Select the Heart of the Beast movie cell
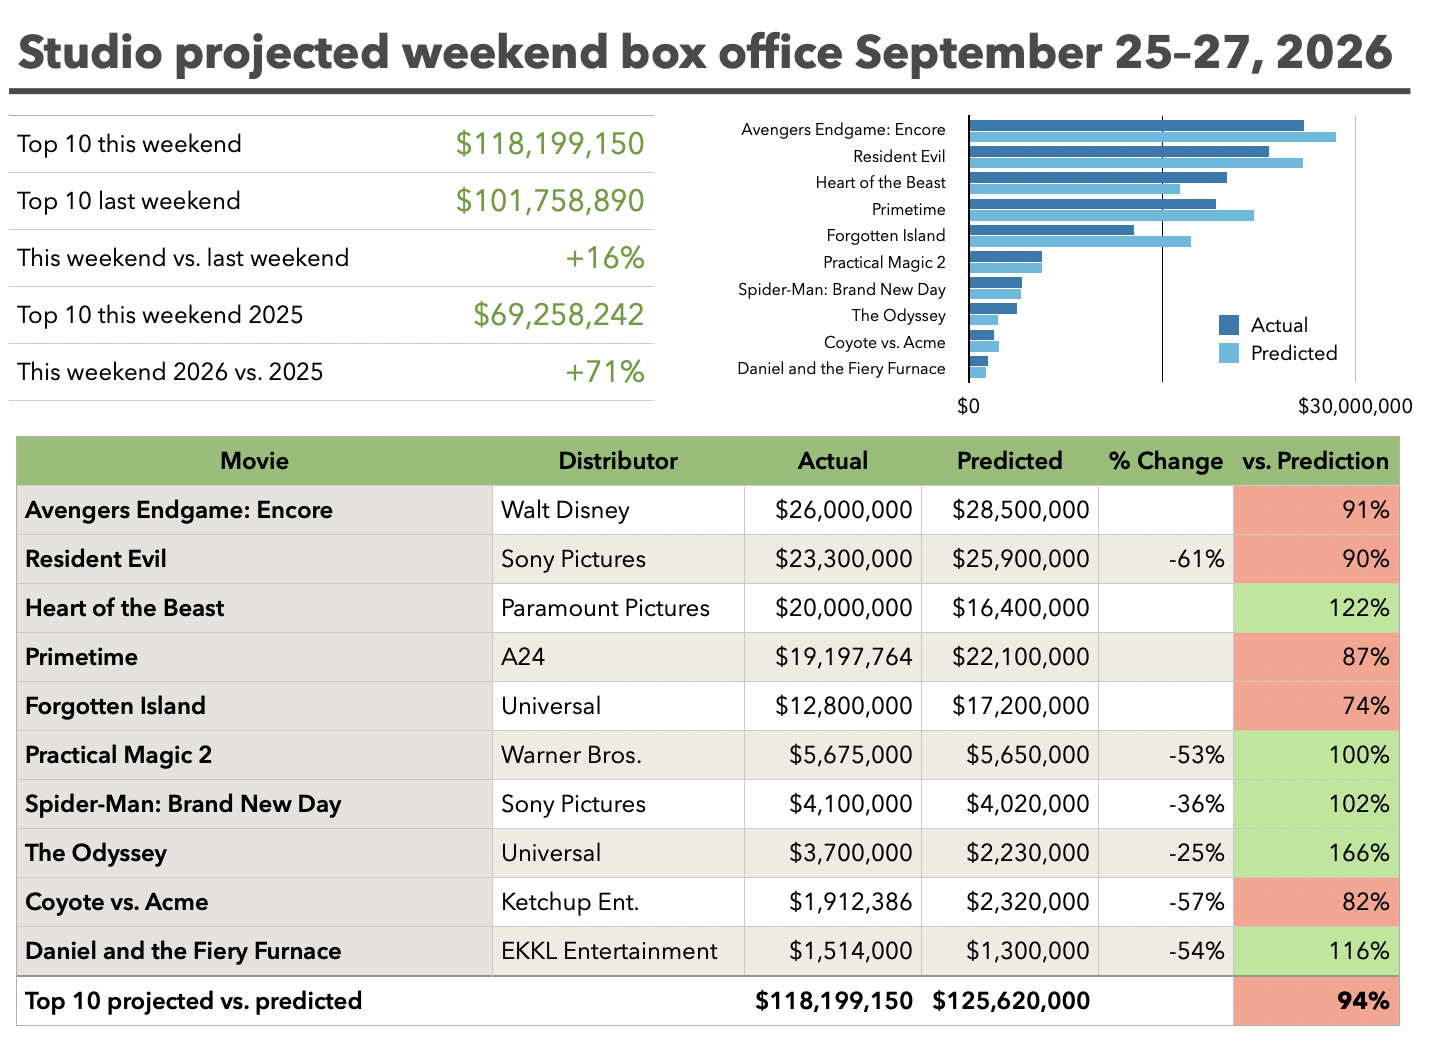 pos(255,608)
